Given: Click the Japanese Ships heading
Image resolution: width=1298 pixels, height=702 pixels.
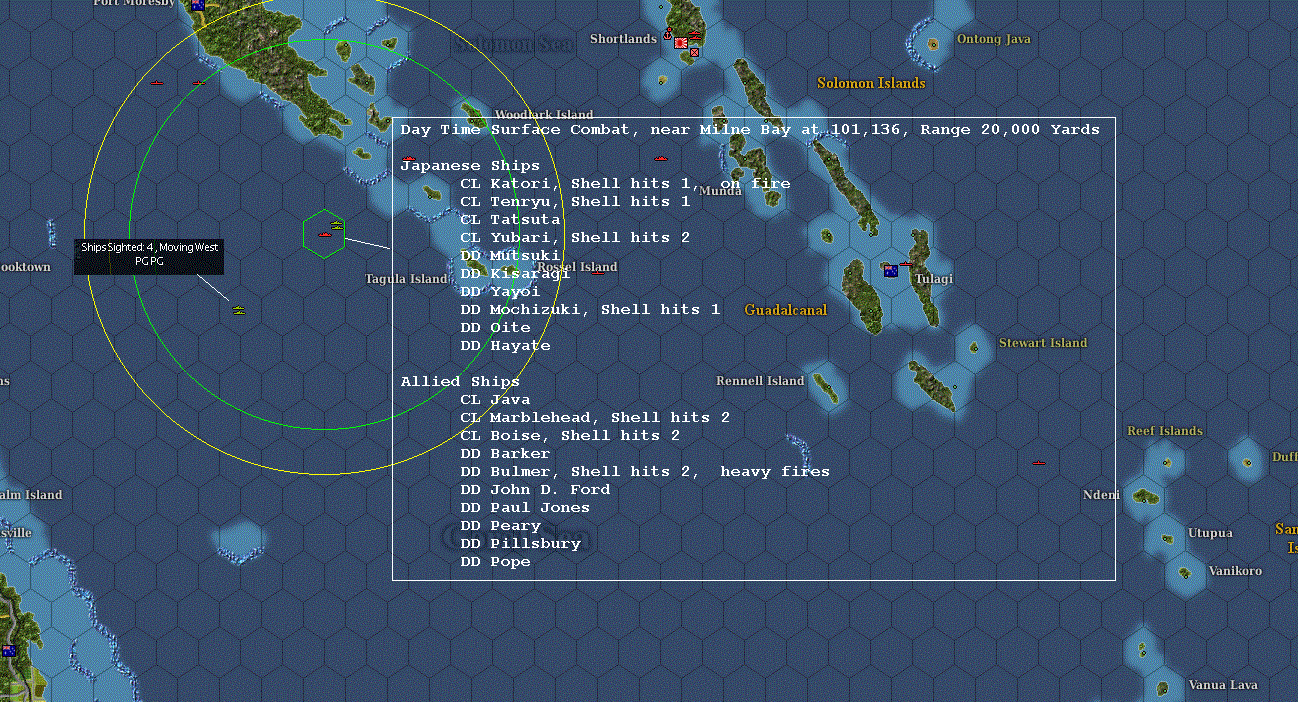Looking at the screenshot, I should point(470,166).
